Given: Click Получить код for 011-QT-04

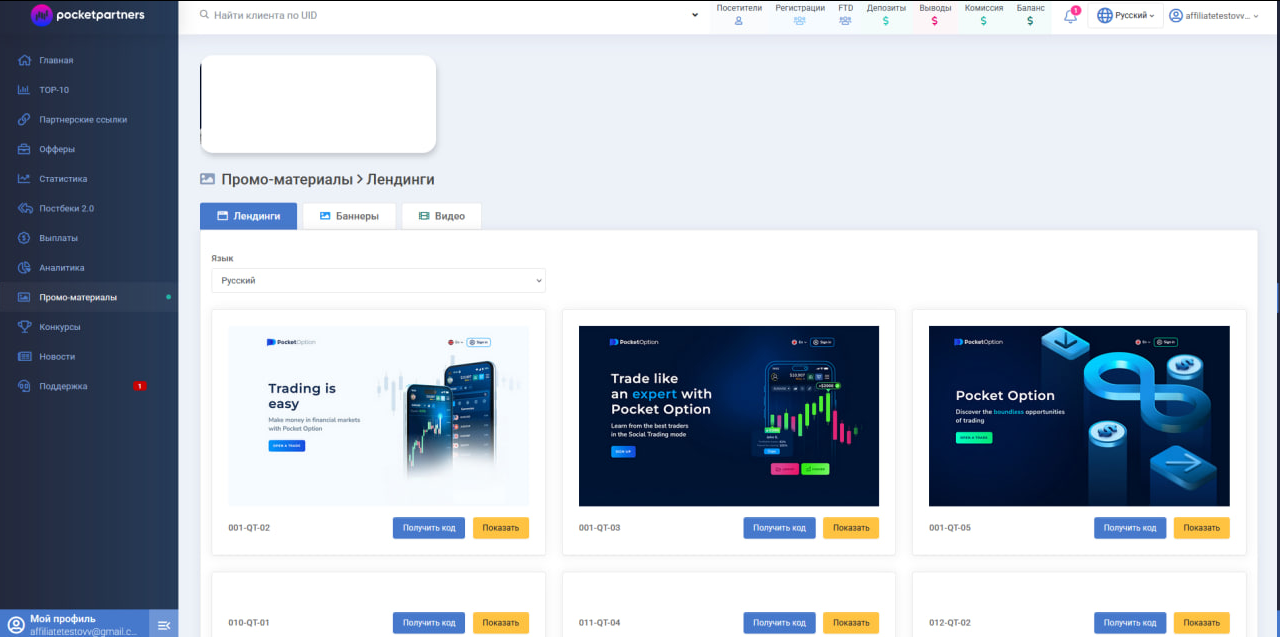Looking at the screenshot, I should tap(779, 623).
